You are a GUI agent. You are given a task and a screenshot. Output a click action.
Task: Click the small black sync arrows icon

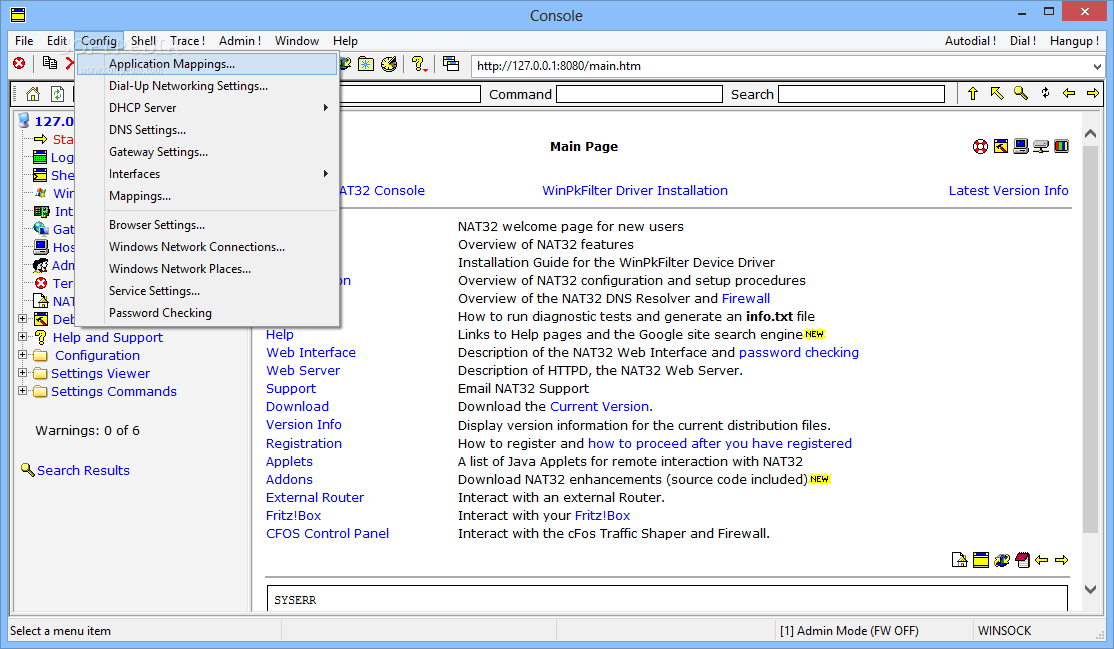1045,93
